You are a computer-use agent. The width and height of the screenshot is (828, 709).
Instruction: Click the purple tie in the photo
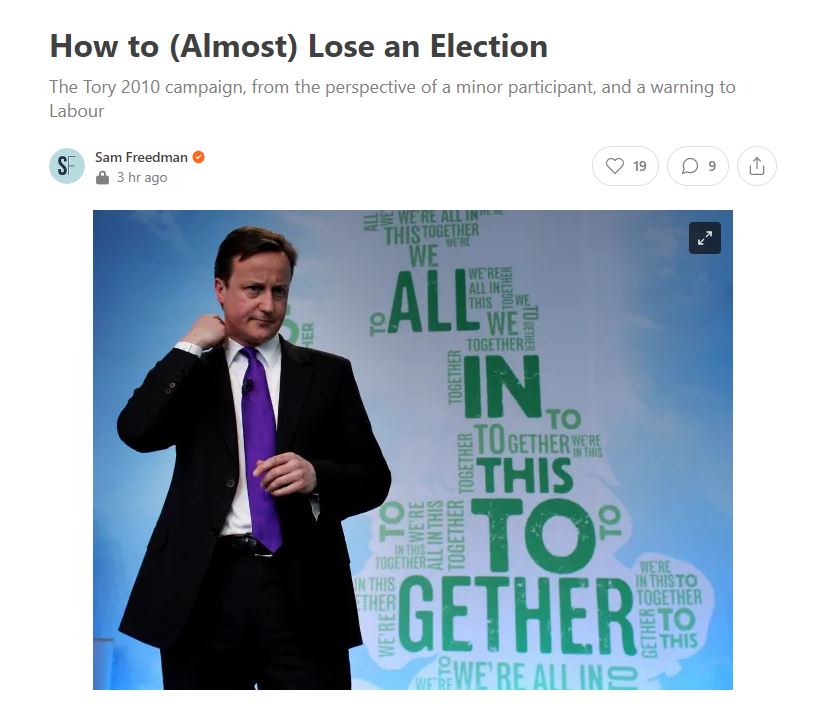click(x=258, y=450)
